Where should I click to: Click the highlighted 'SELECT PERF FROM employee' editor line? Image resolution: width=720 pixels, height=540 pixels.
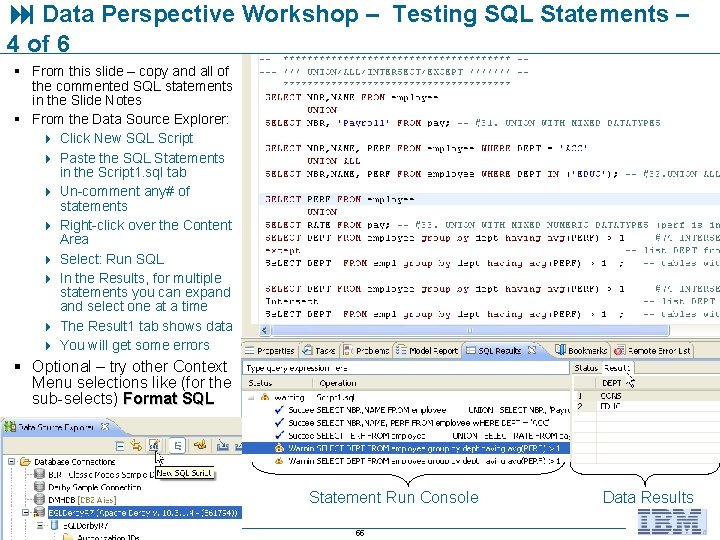(x=340, y=199)
